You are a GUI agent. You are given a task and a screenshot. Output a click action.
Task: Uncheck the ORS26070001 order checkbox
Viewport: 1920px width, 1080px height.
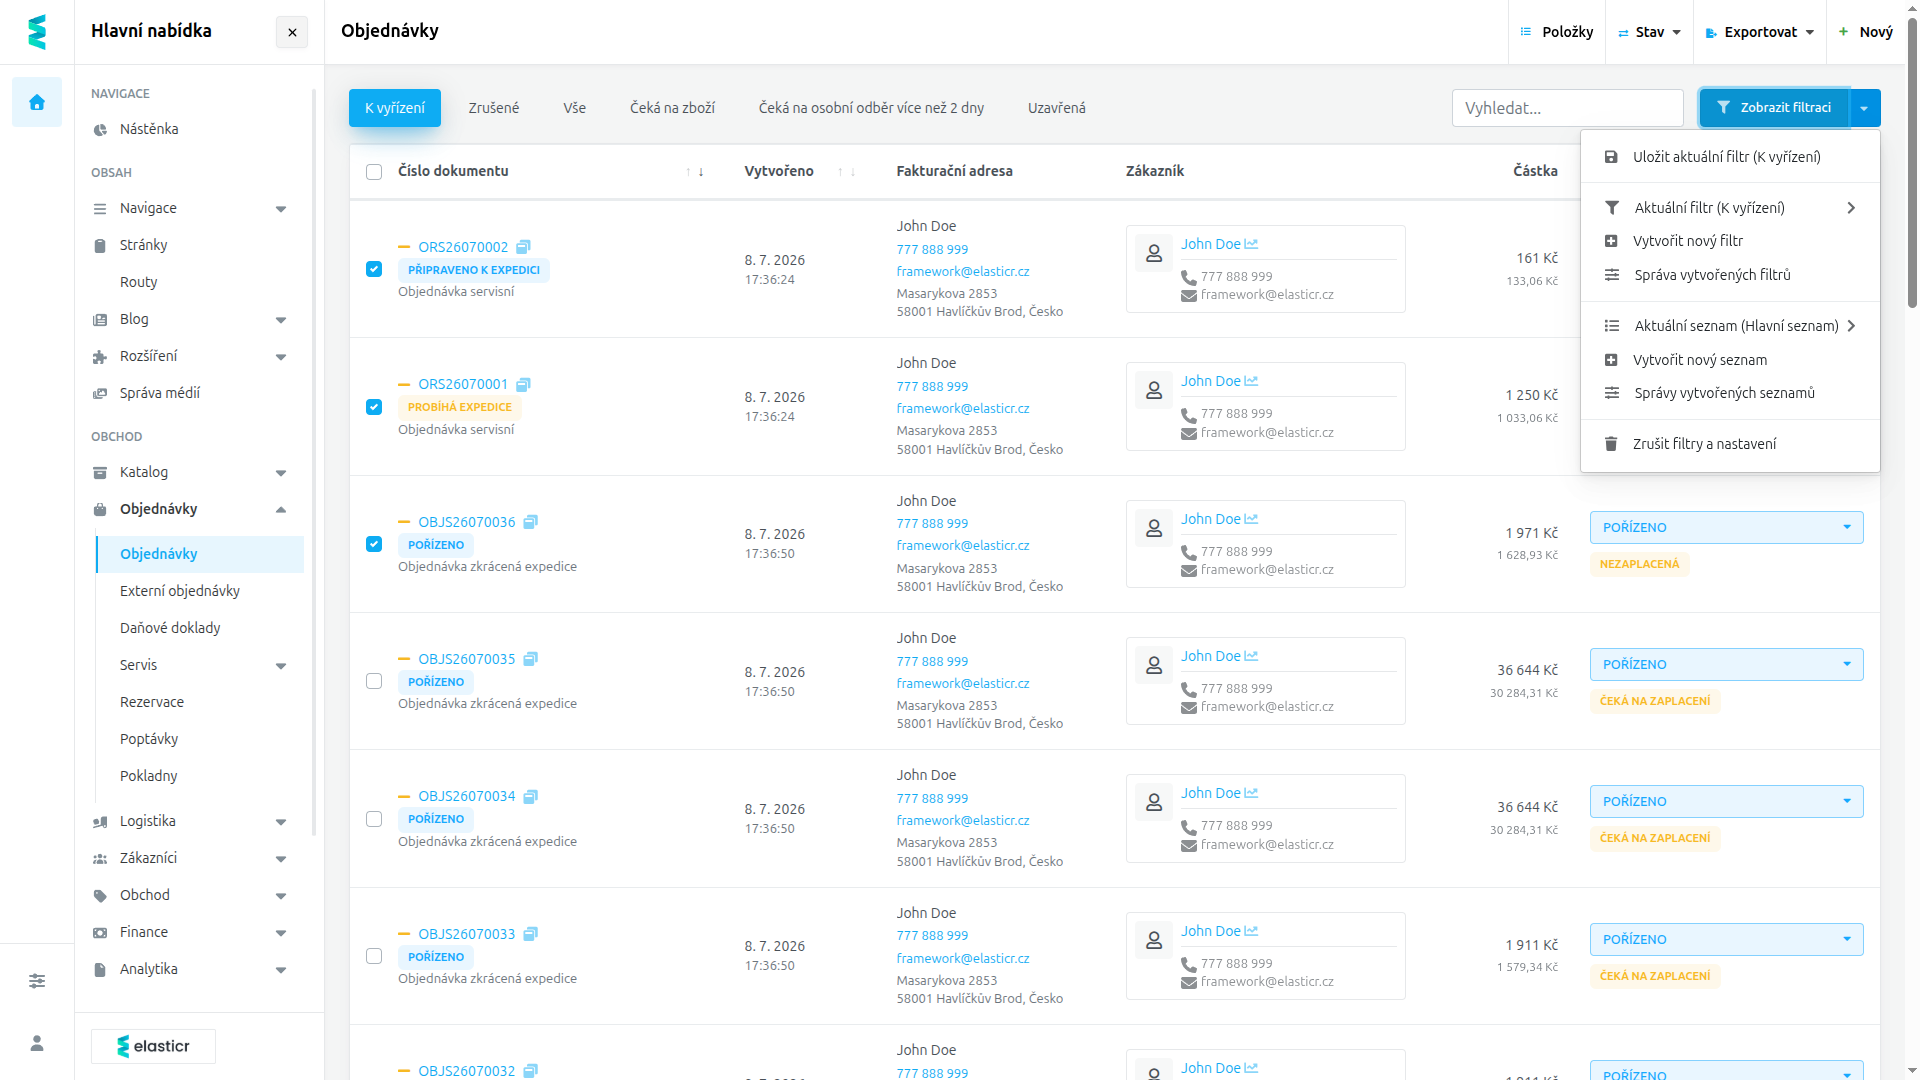[x=374, y=407]
